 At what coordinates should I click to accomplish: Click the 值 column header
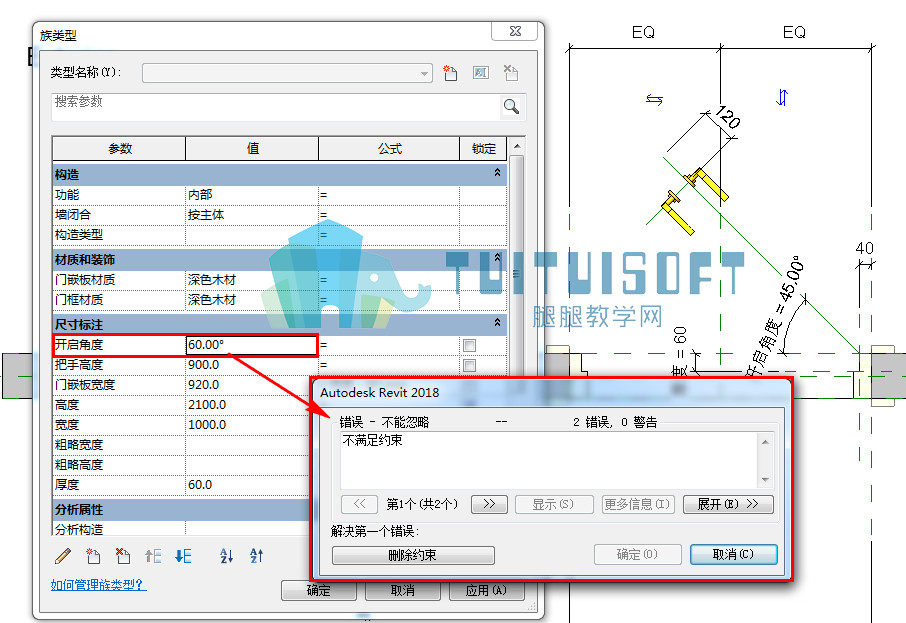252,149
